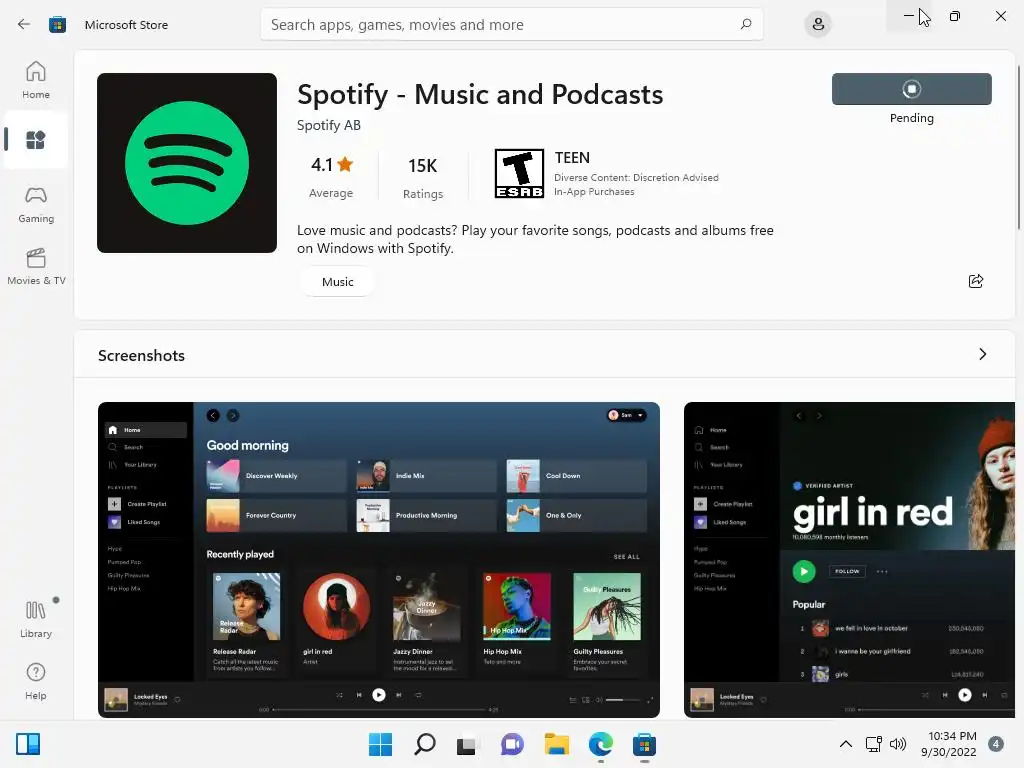Open the Spotify AB publisher link
The width and height of the screenshot is (1024, 768).
[328, 125]
